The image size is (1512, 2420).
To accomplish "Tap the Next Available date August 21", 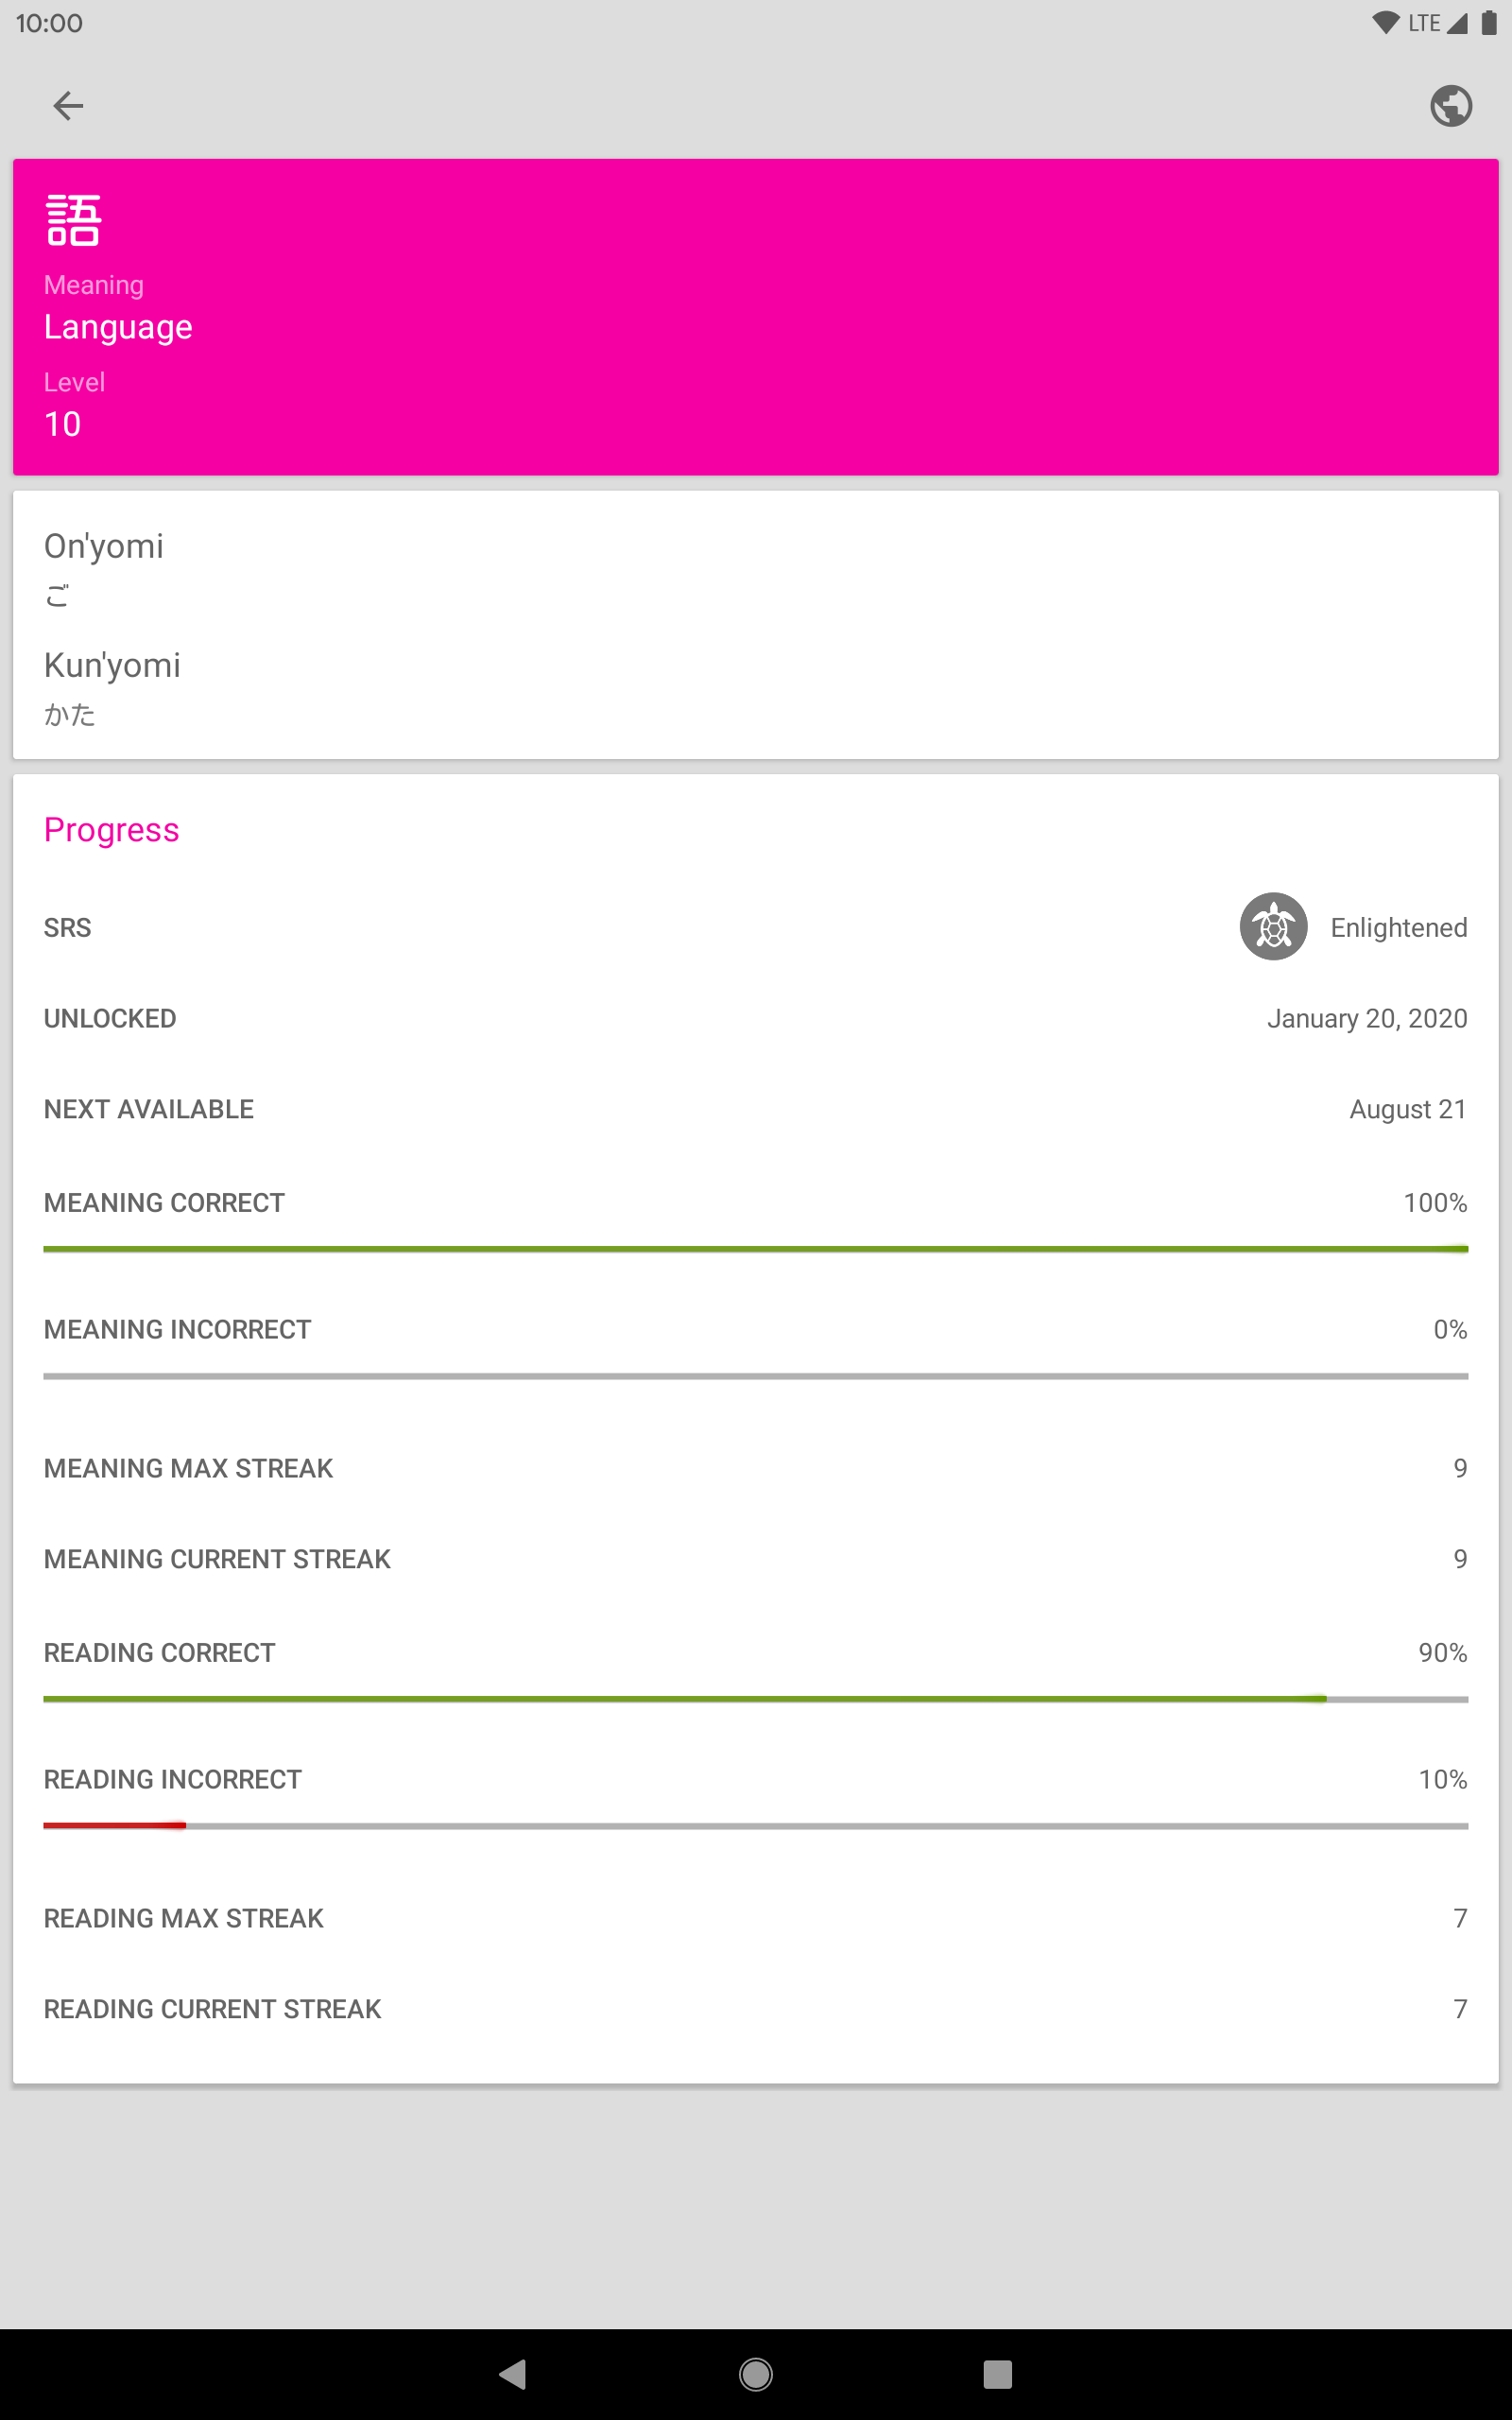I will (1408, 1109).
